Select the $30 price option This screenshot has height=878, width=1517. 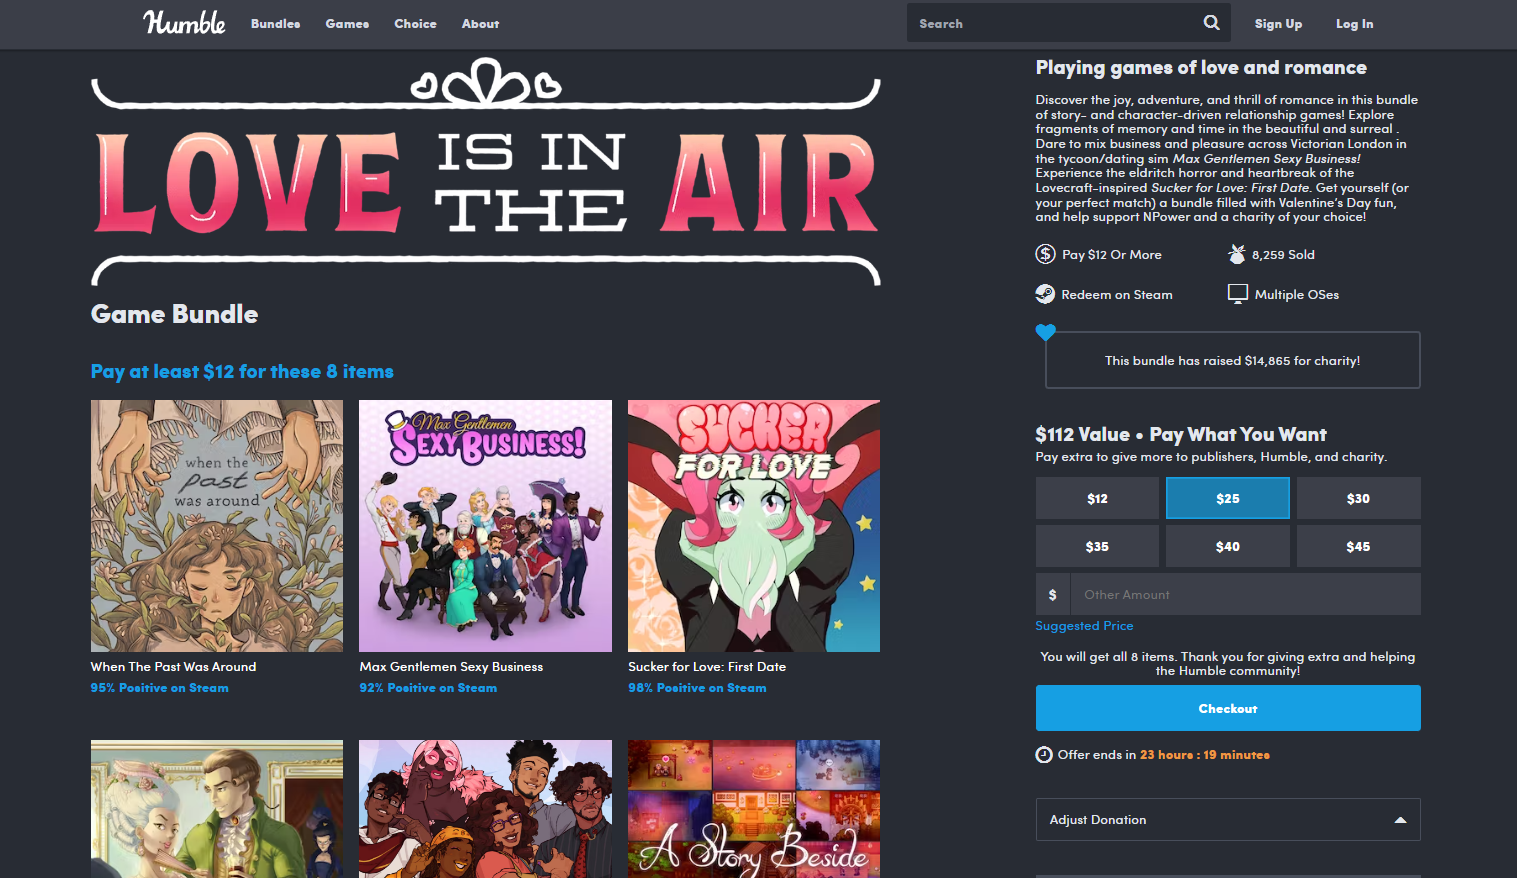[x=1358, y=498]
